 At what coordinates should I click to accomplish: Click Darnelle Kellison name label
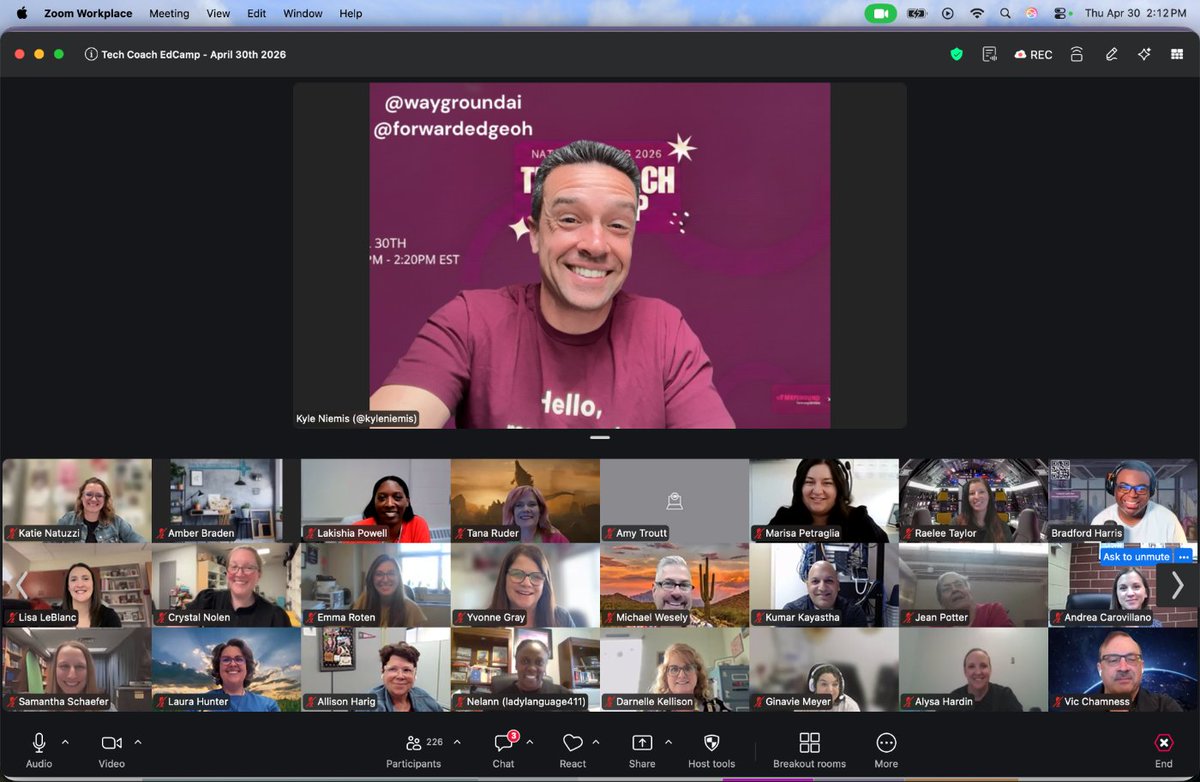(x=654, y=702)
